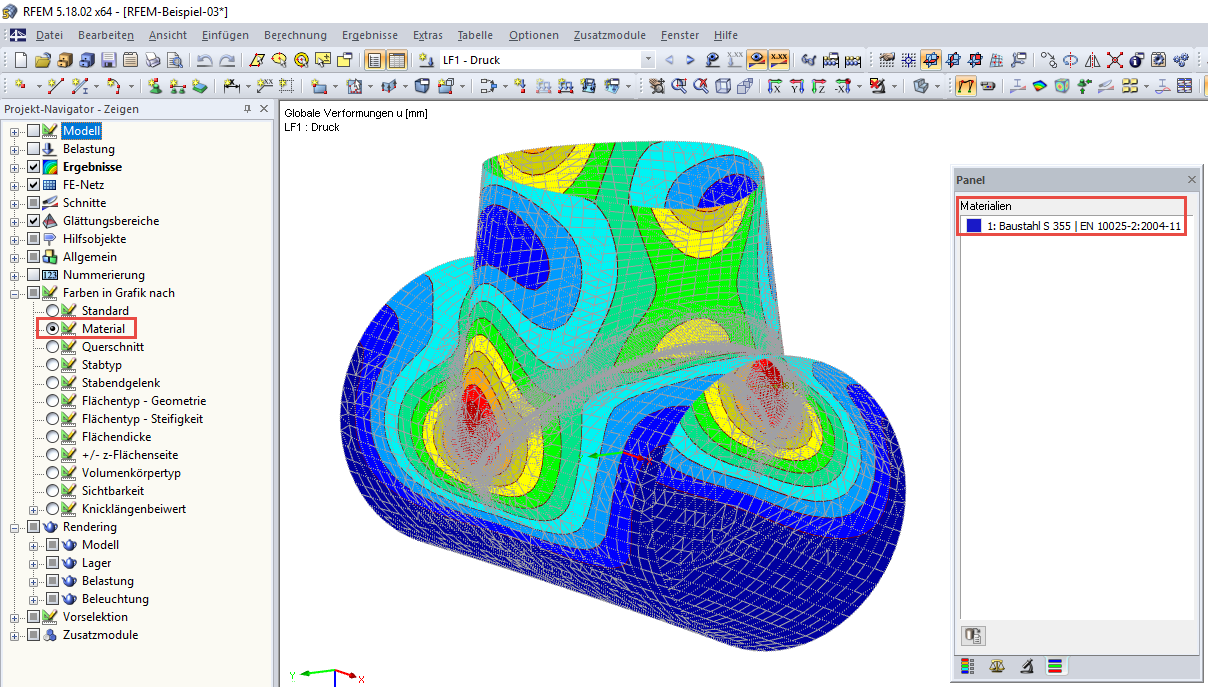The width and height of the screenshot is (1208, 687).
Task: Collapse the Rendering tree node
Action: pyautogui.click(x=15, y=527)
